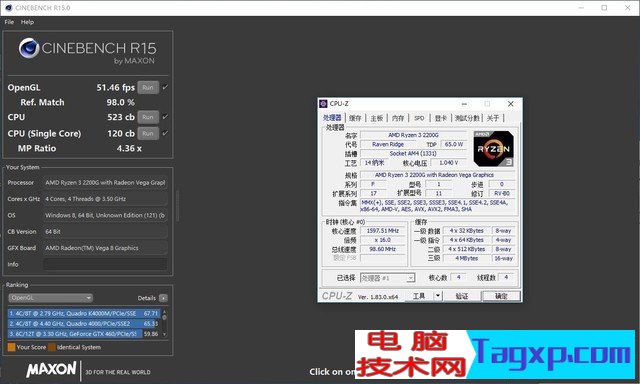640x384 pixels.
Task: Switch to the 内存 tab in CPU-Z
Action: [398, 118]
